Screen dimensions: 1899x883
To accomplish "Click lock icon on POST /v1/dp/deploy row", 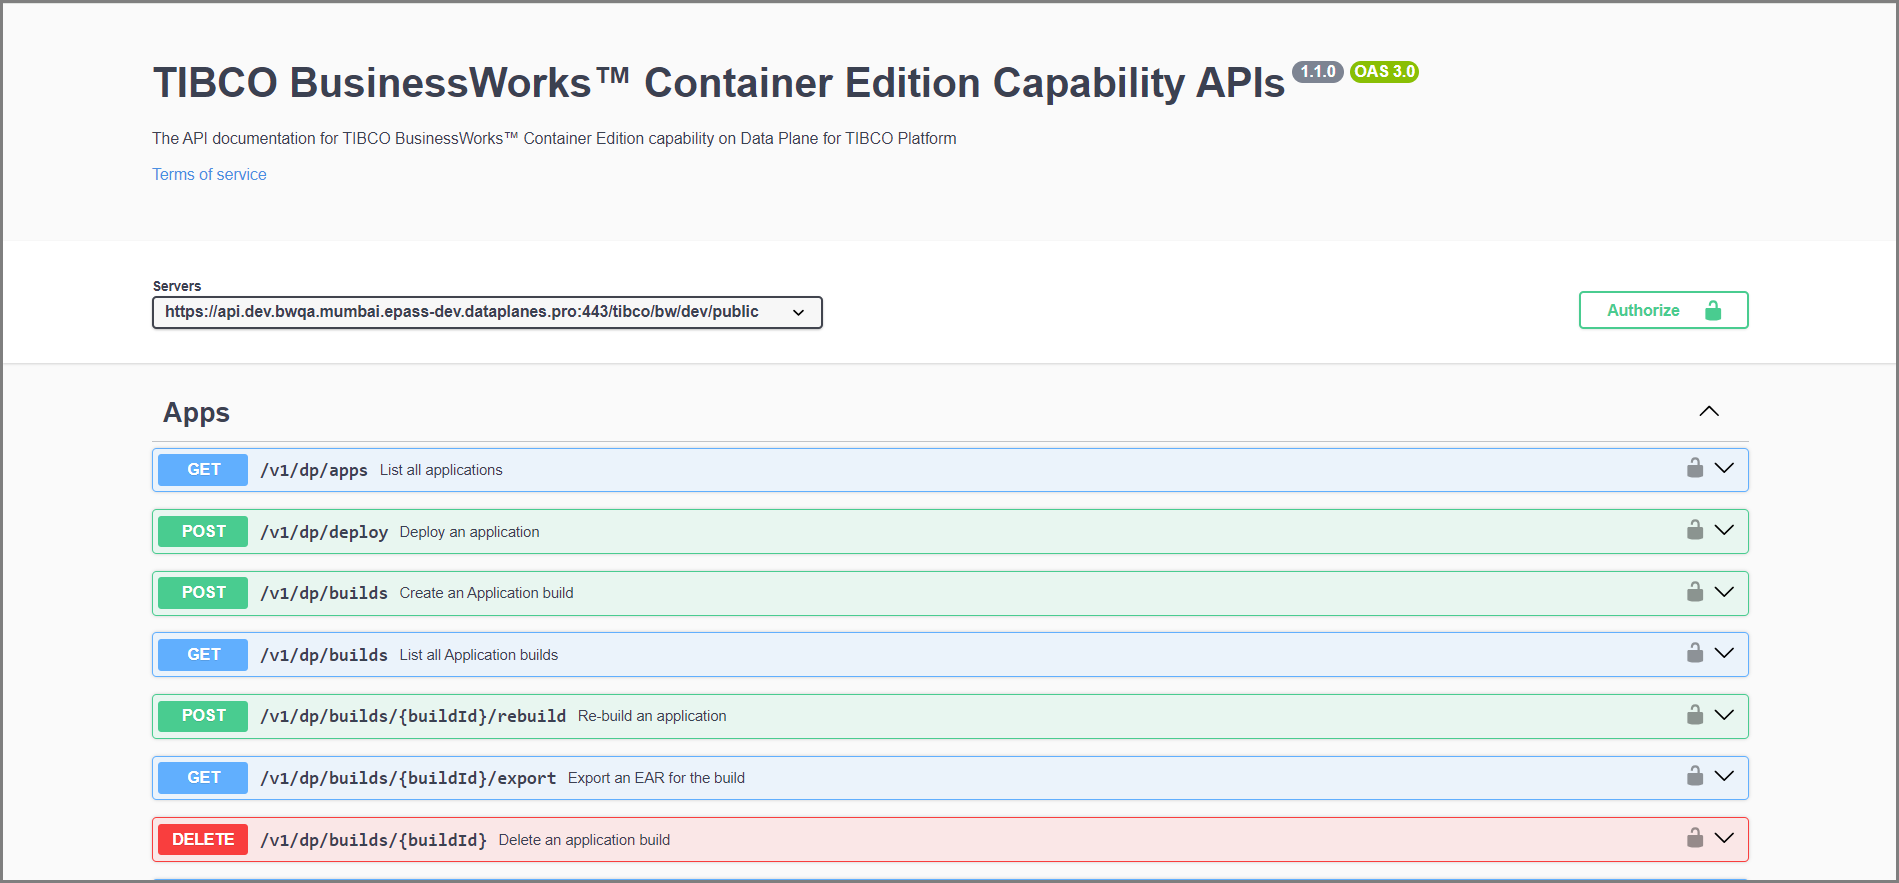I will 1695,530.
